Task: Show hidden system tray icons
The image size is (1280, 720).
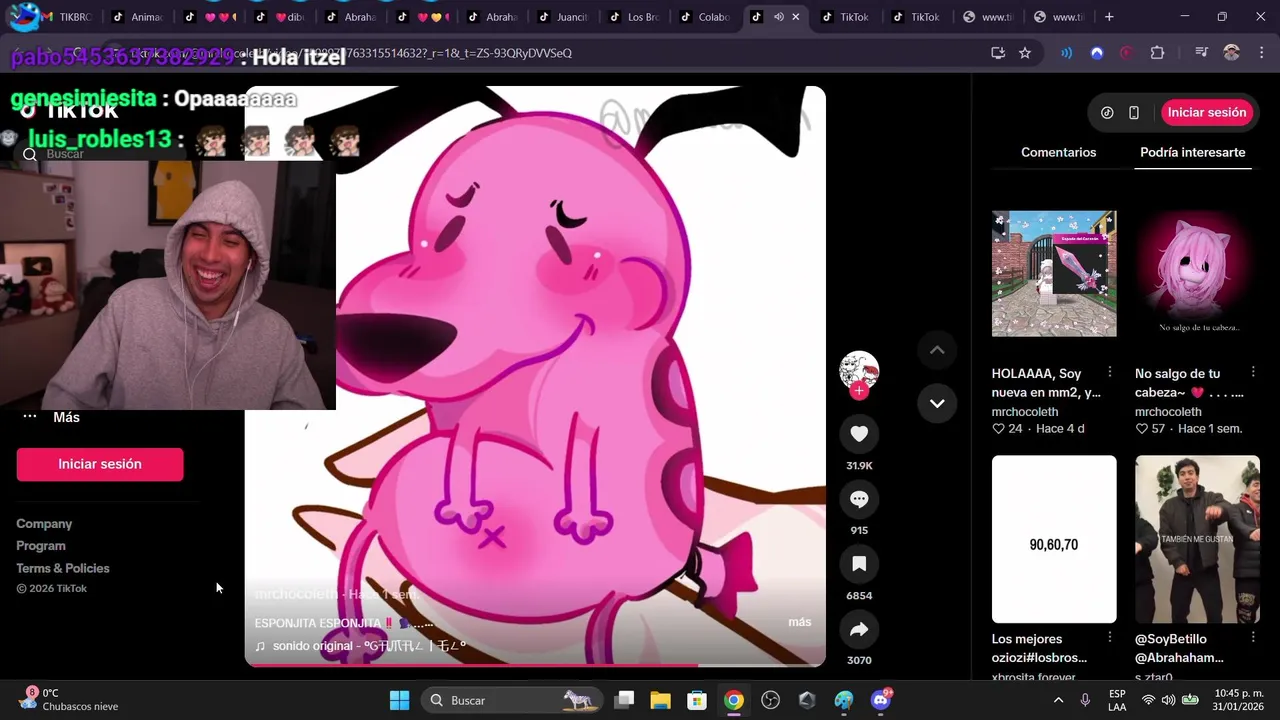Action: [1058, 700]
